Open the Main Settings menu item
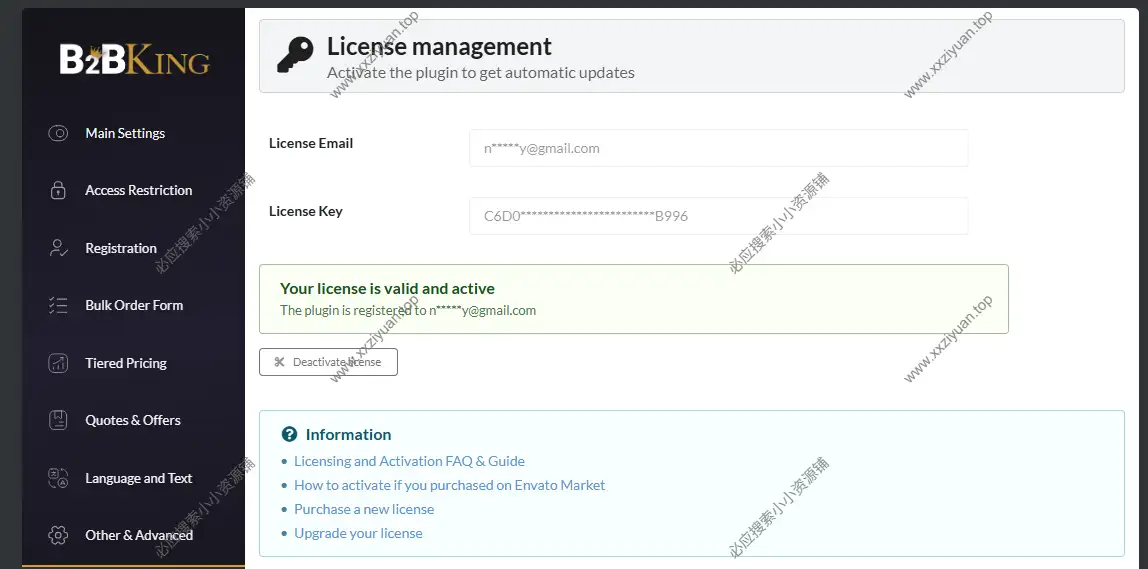This screenshot has height=569, width=1148. [x=125, y=133]
